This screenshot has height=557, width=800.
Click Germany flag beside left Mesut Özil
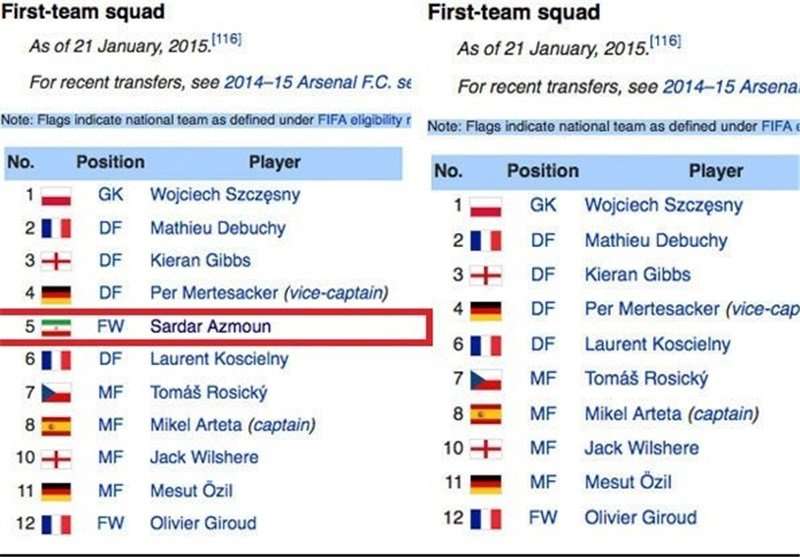[x=56, y=492]
